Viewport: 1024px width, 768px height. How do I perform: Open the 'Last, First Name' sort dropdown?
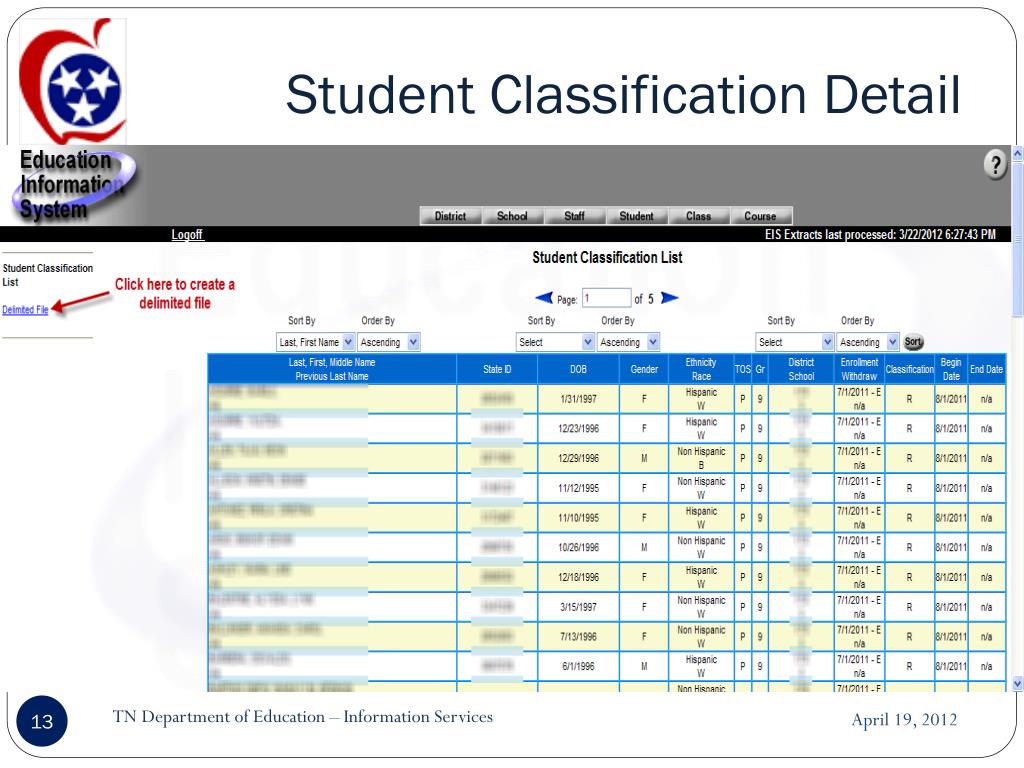(315, 342)
